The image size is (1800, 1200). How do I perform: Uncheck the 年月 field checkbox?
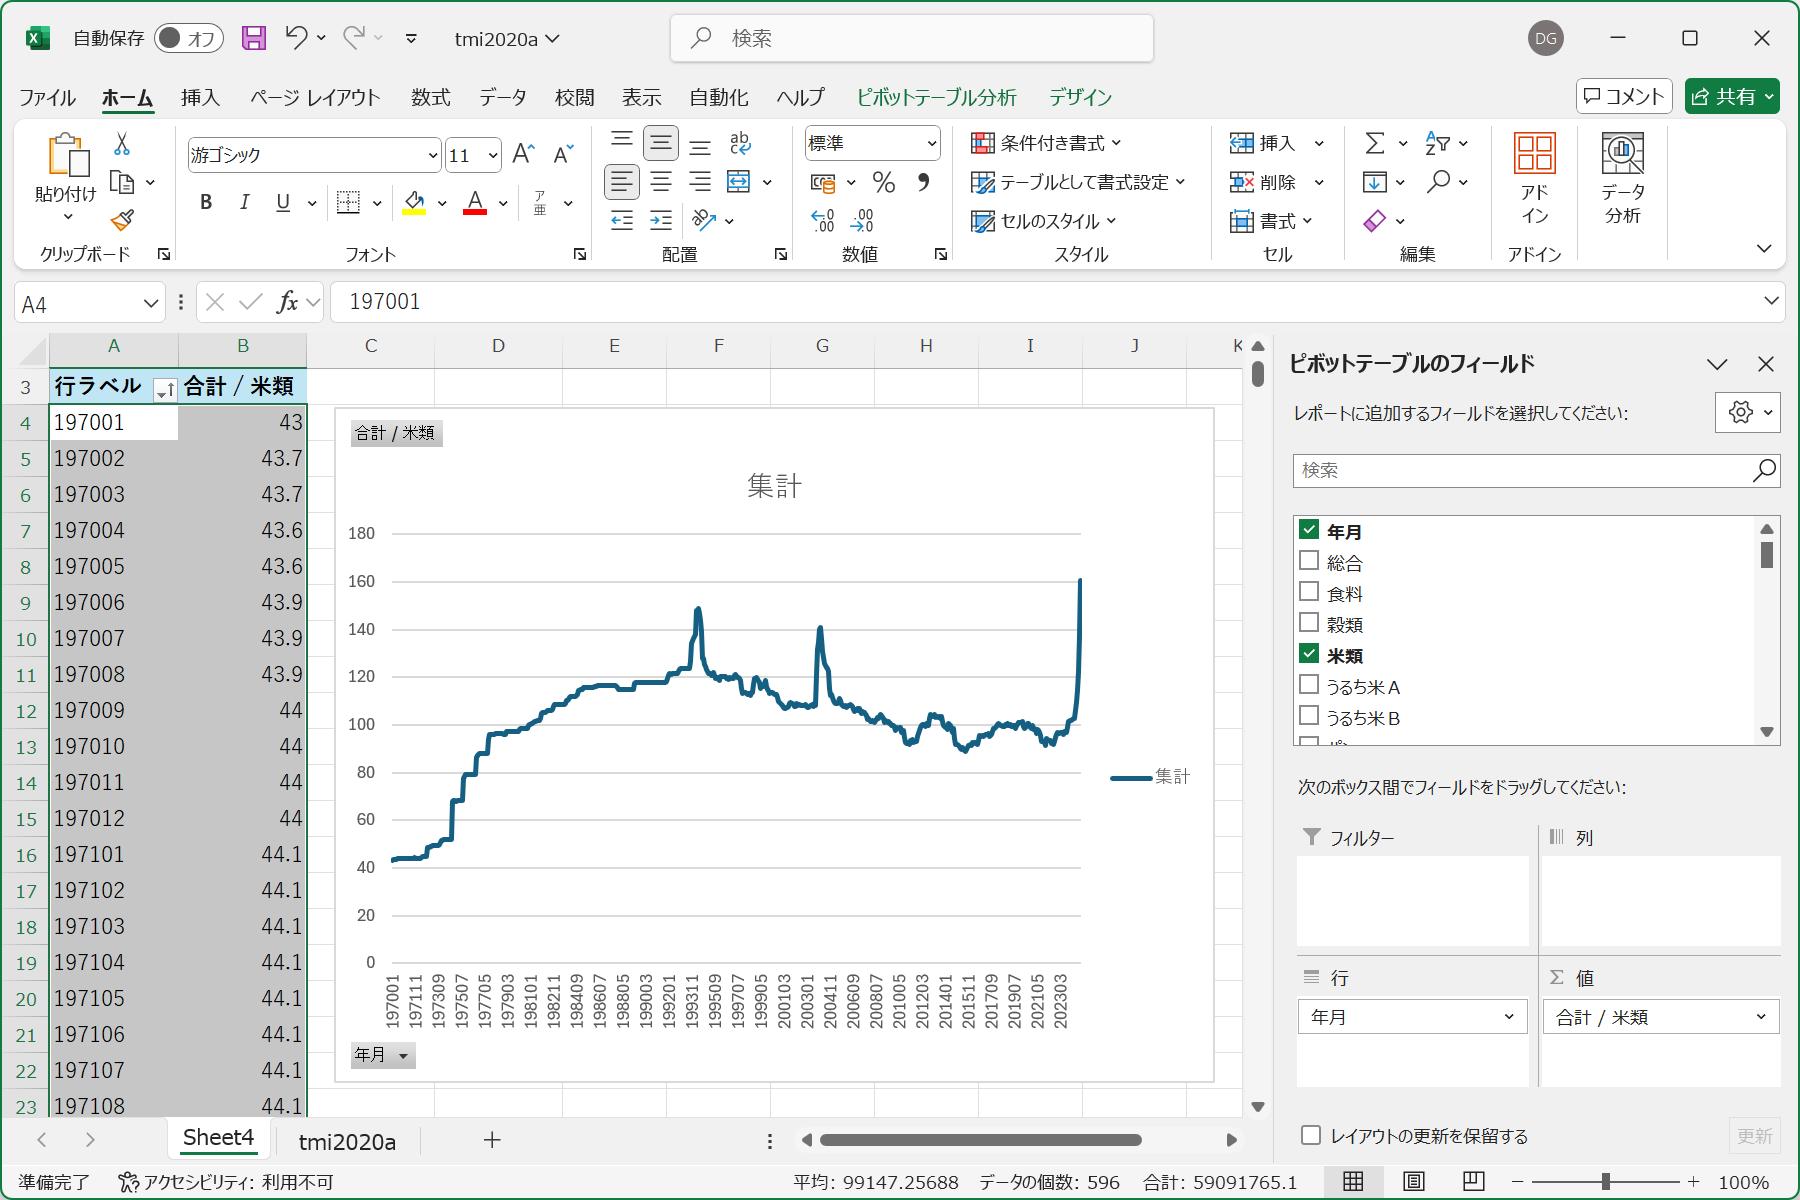(x=1309, y=529)
